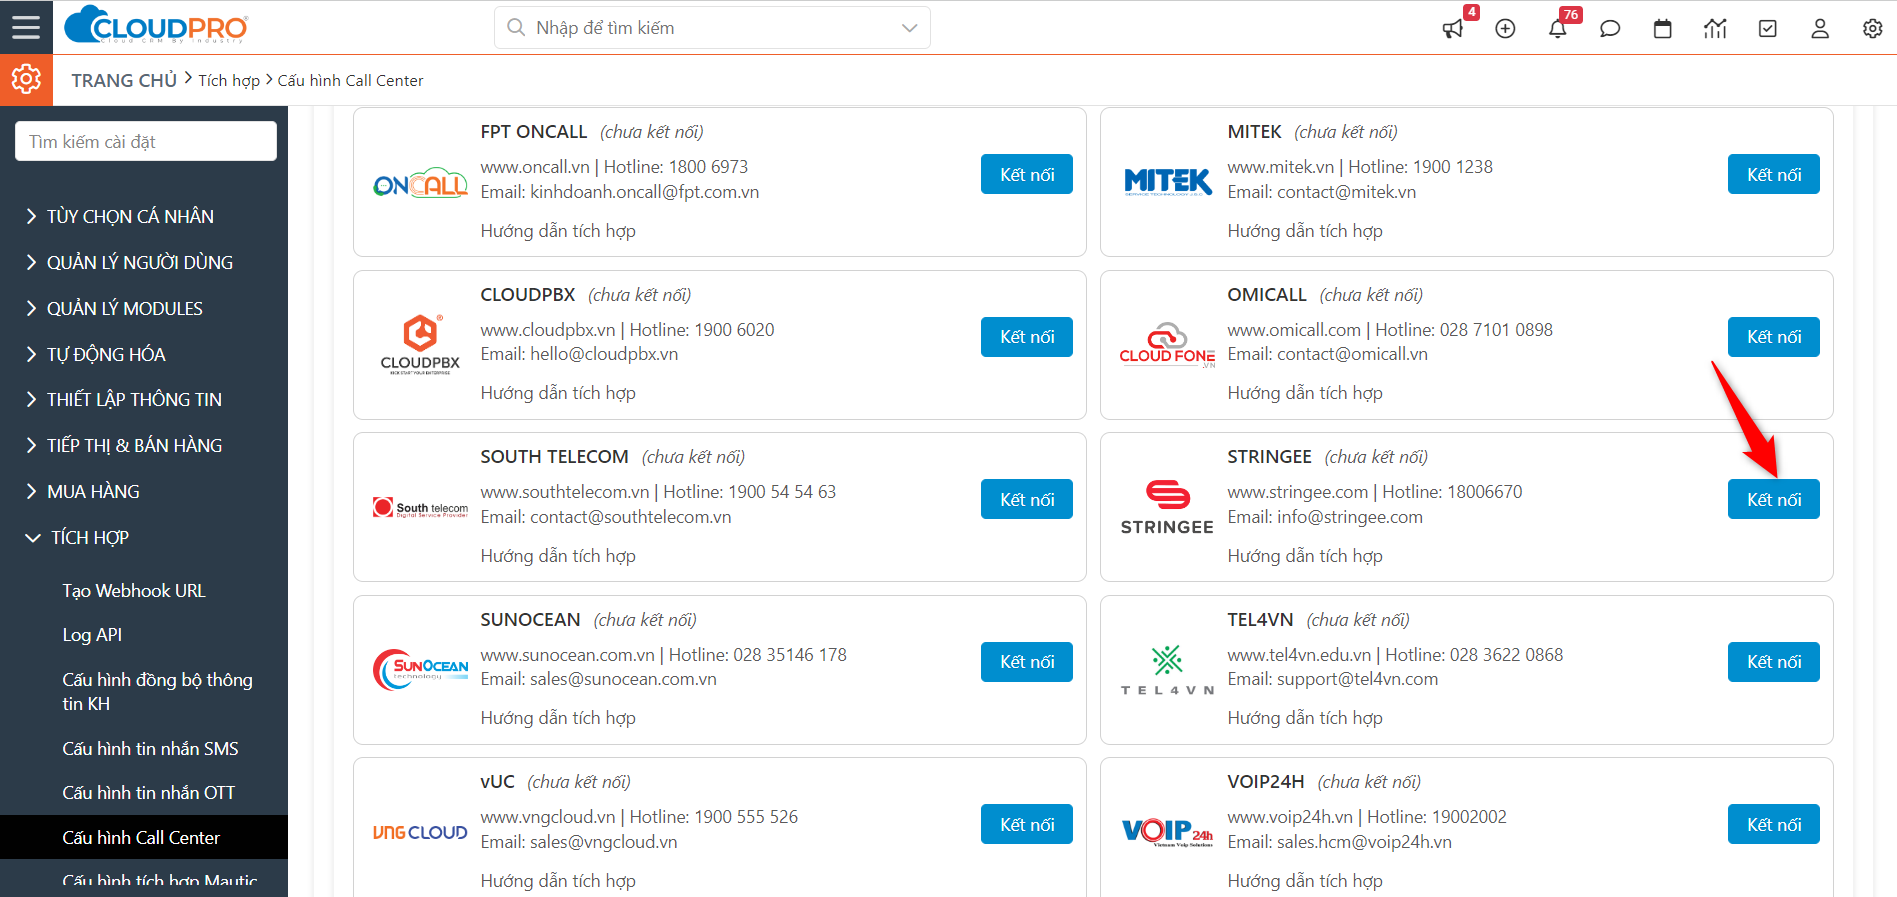Open the tasks checkbox icon

(x=1768, y=29)
